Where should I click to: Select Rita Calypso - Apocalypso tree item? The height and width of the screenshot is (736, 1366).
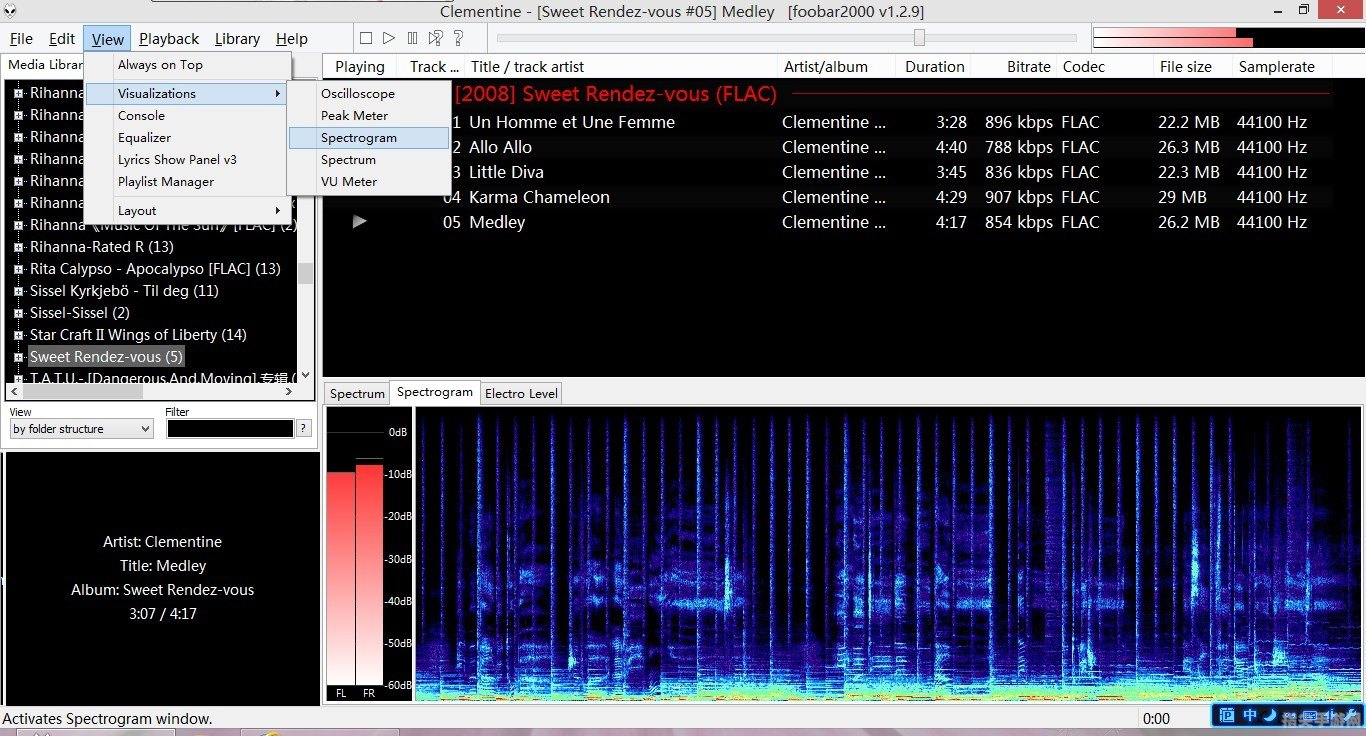tap(155, 269)
